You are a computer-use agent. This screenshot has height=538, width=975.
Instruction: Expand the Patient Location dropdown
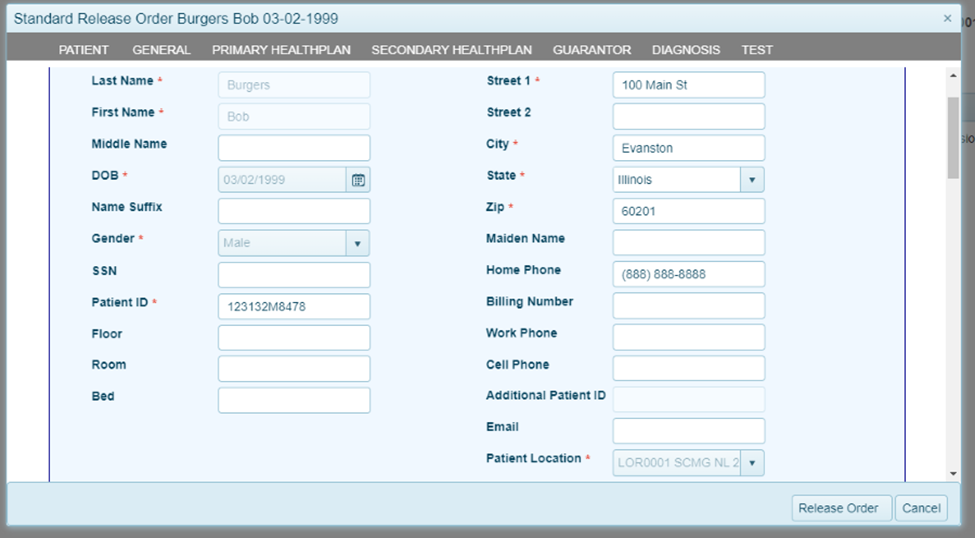(x=752, y=463)
